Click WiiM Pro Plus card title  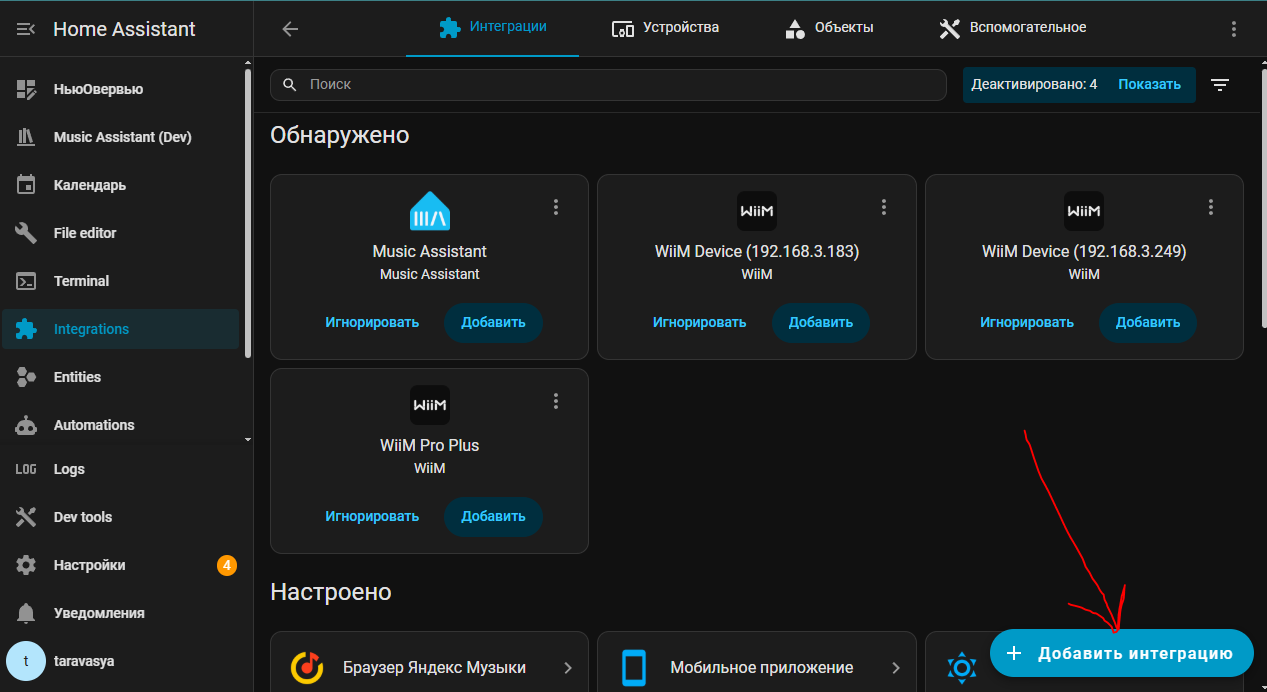pyautogui.click(x=430, y=446)
